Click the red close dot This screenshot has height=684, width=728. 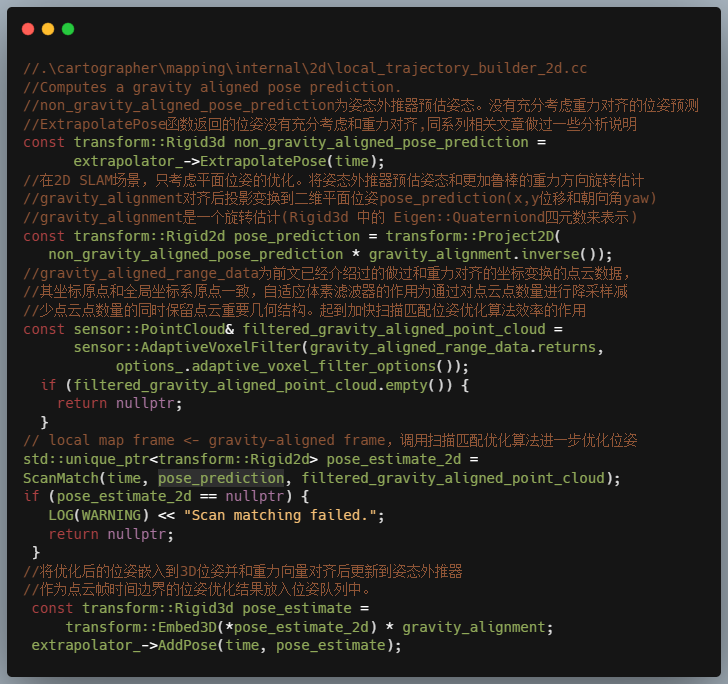click(x=27, y=29)
